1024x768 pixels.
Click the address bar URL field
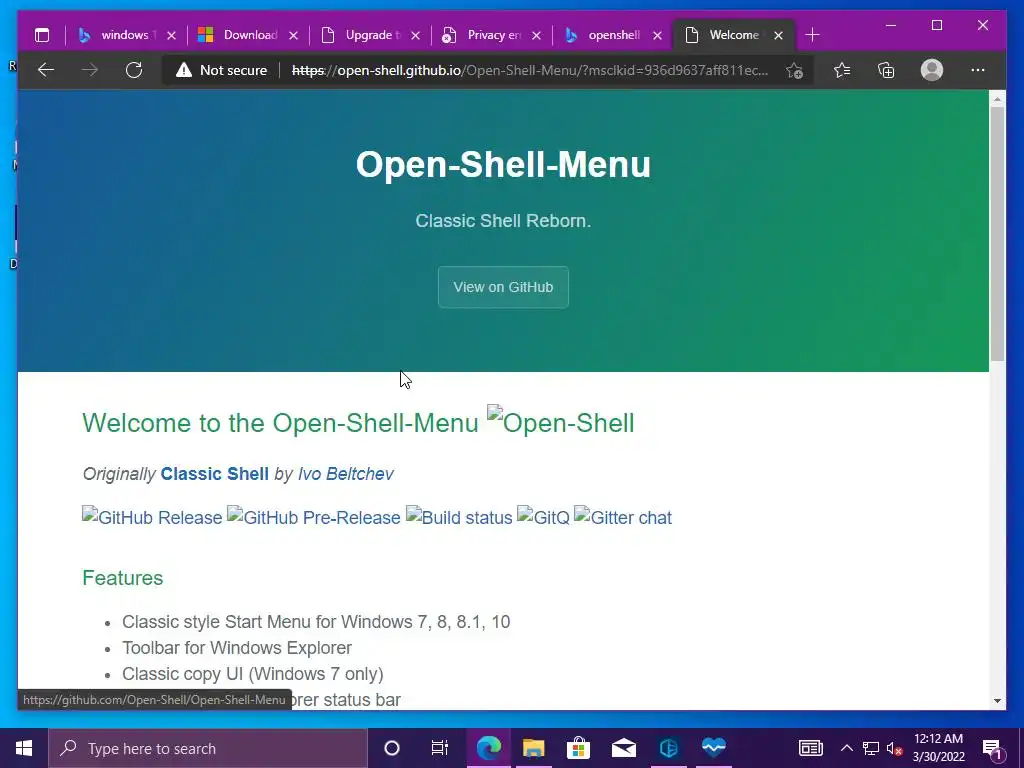coord(530,70)
